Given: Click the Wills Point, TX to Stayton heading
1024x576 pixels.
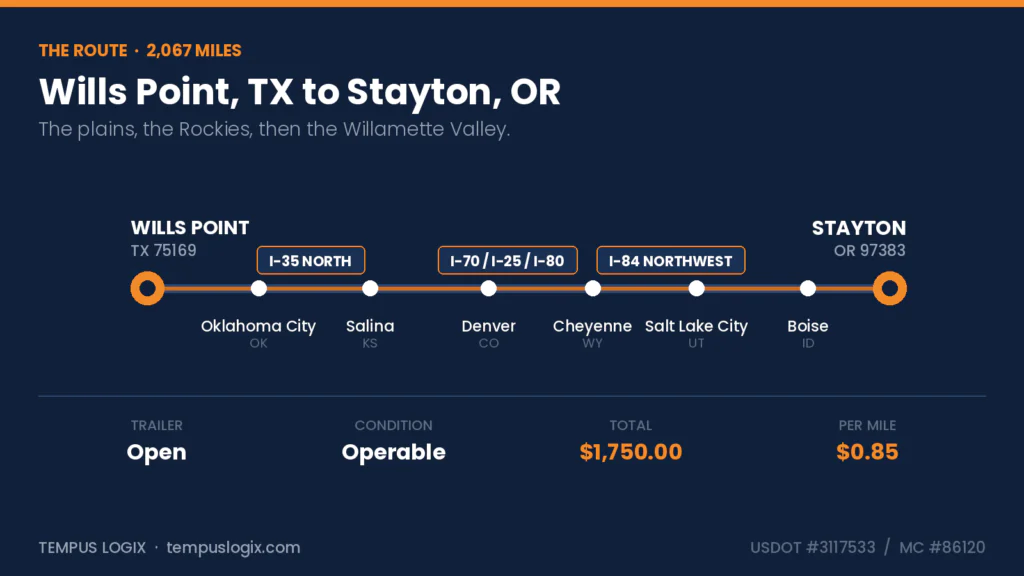Looking at the screenshot, I should (300, 92).
